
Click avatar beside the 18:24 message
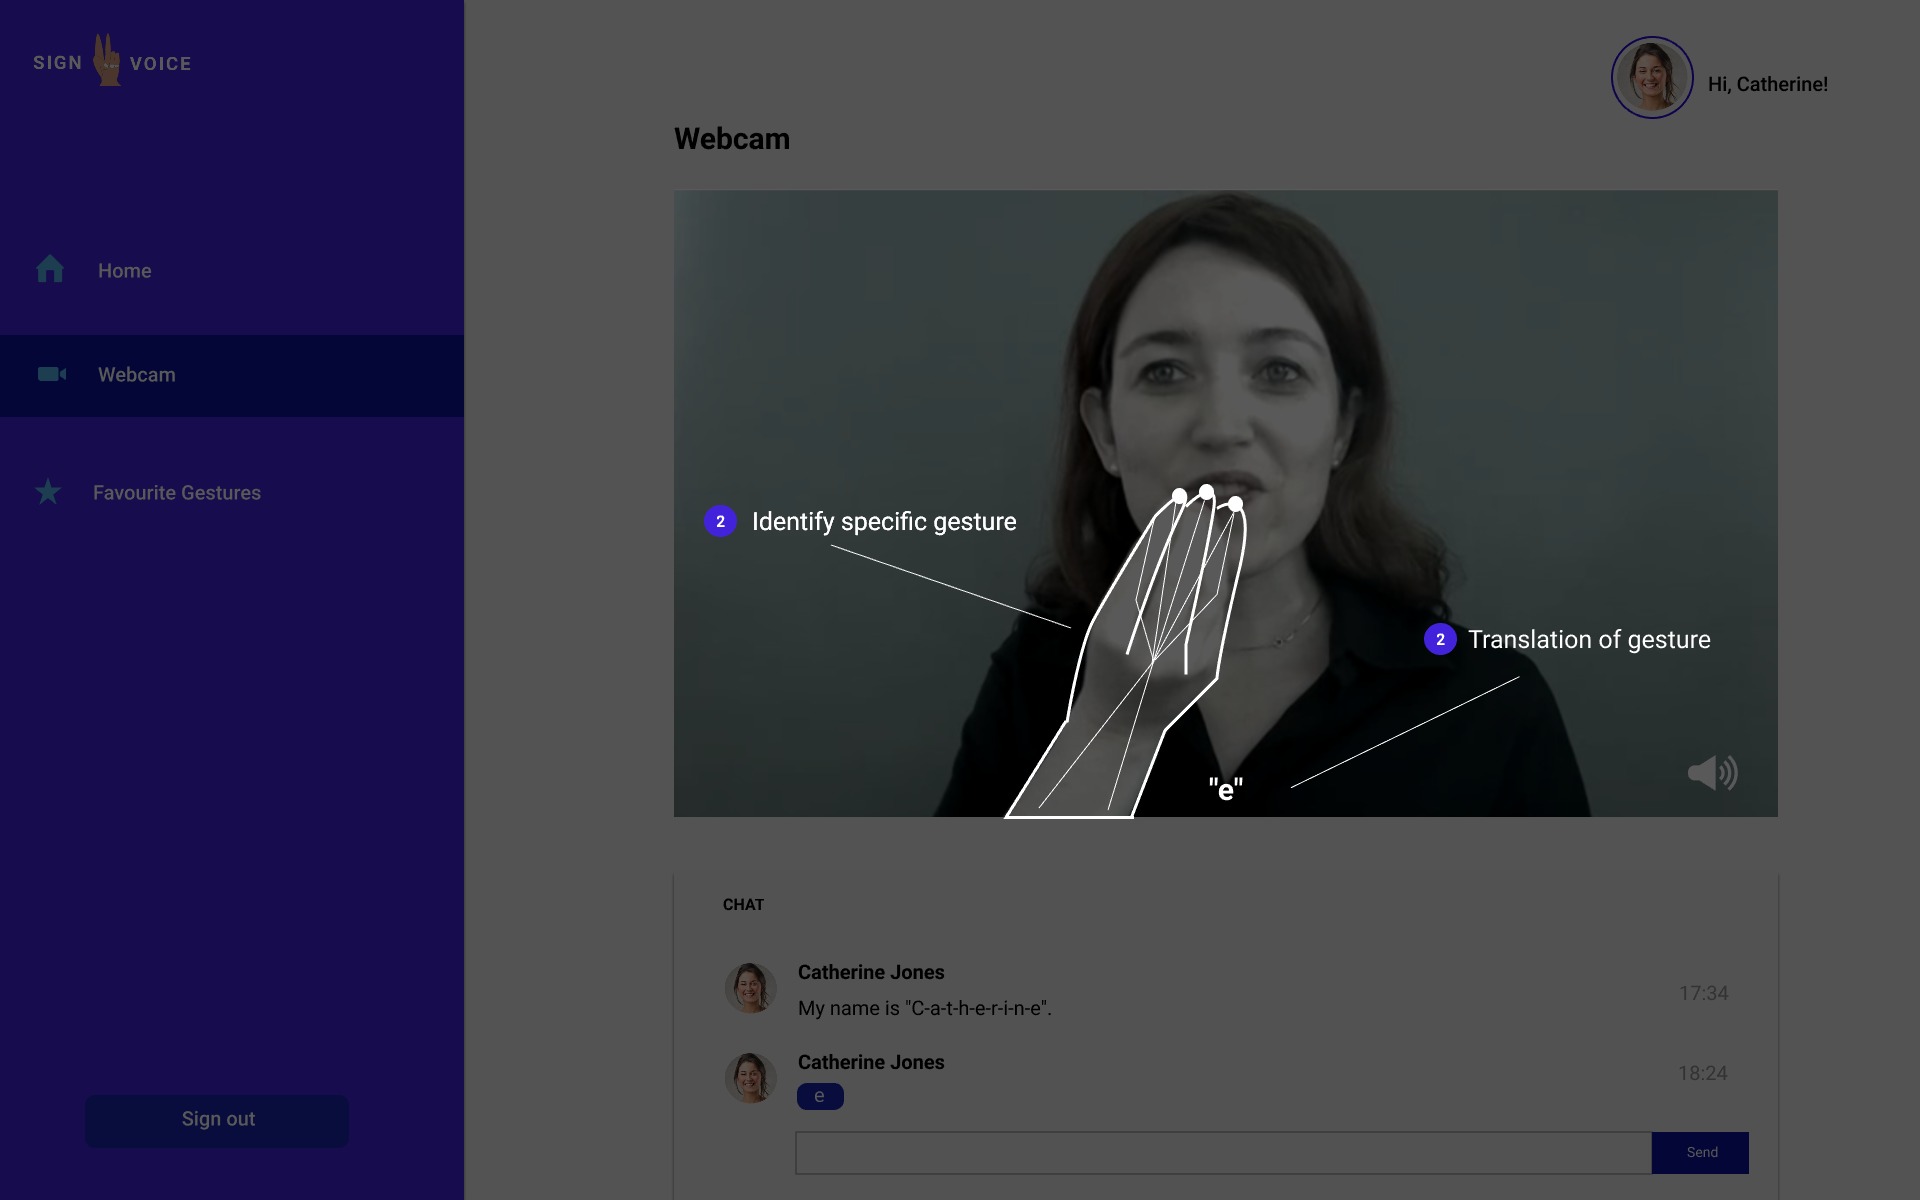coord(750,1078)
